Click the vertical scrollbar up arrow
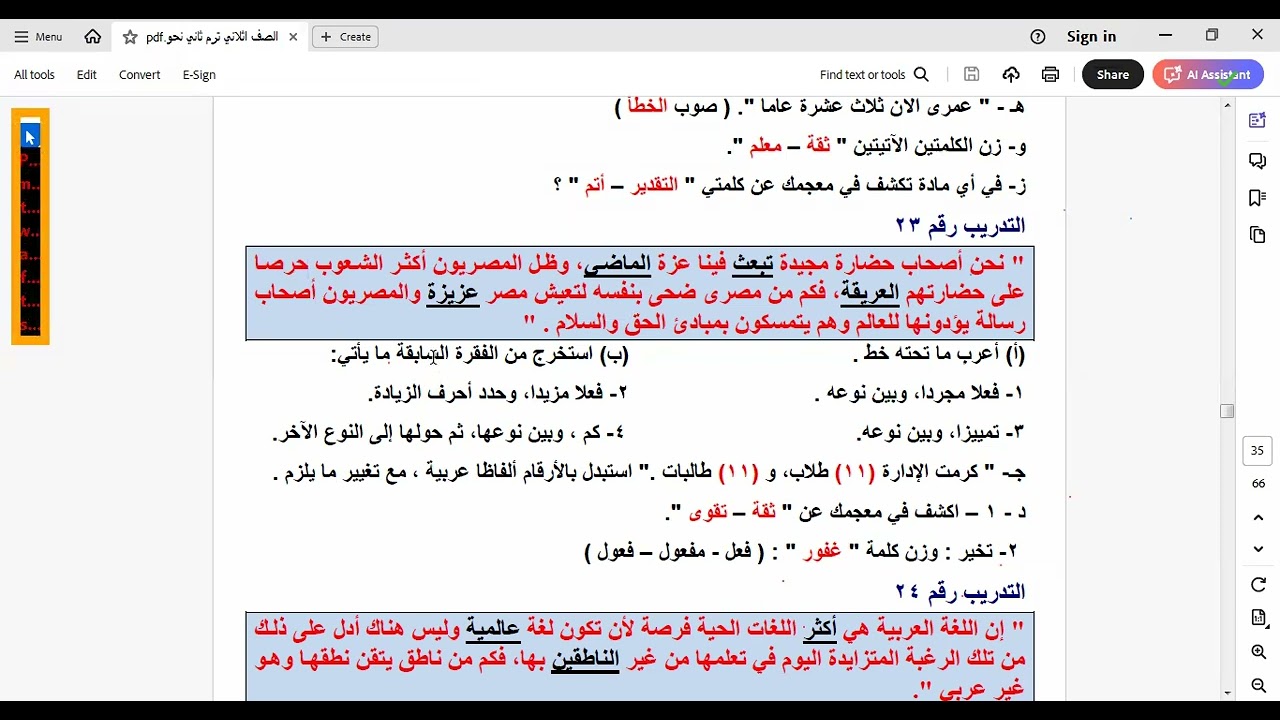 (x=1227, y=104)
